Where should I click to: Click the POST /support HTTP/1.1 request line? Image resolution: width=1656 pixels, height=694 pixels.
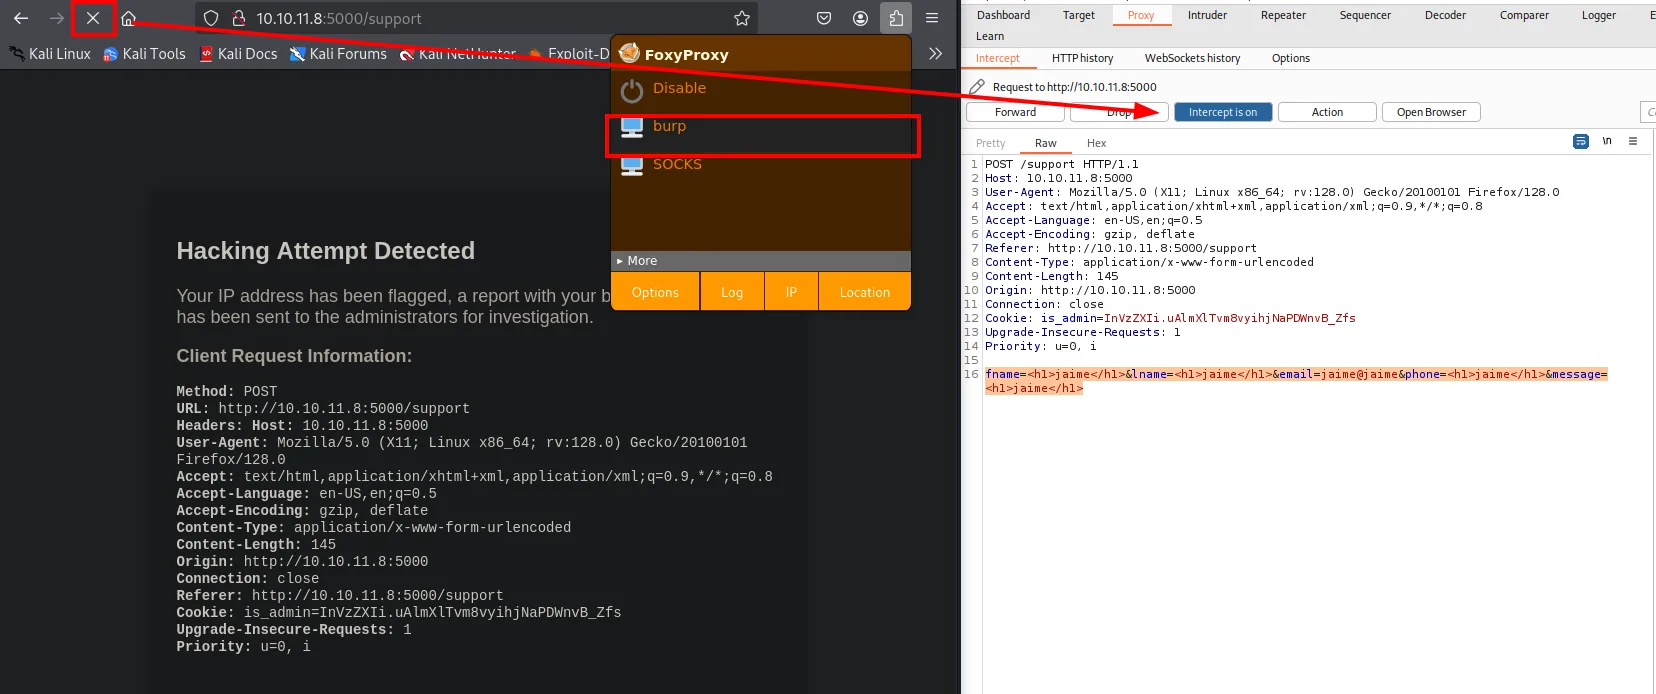pos(1061,164)
